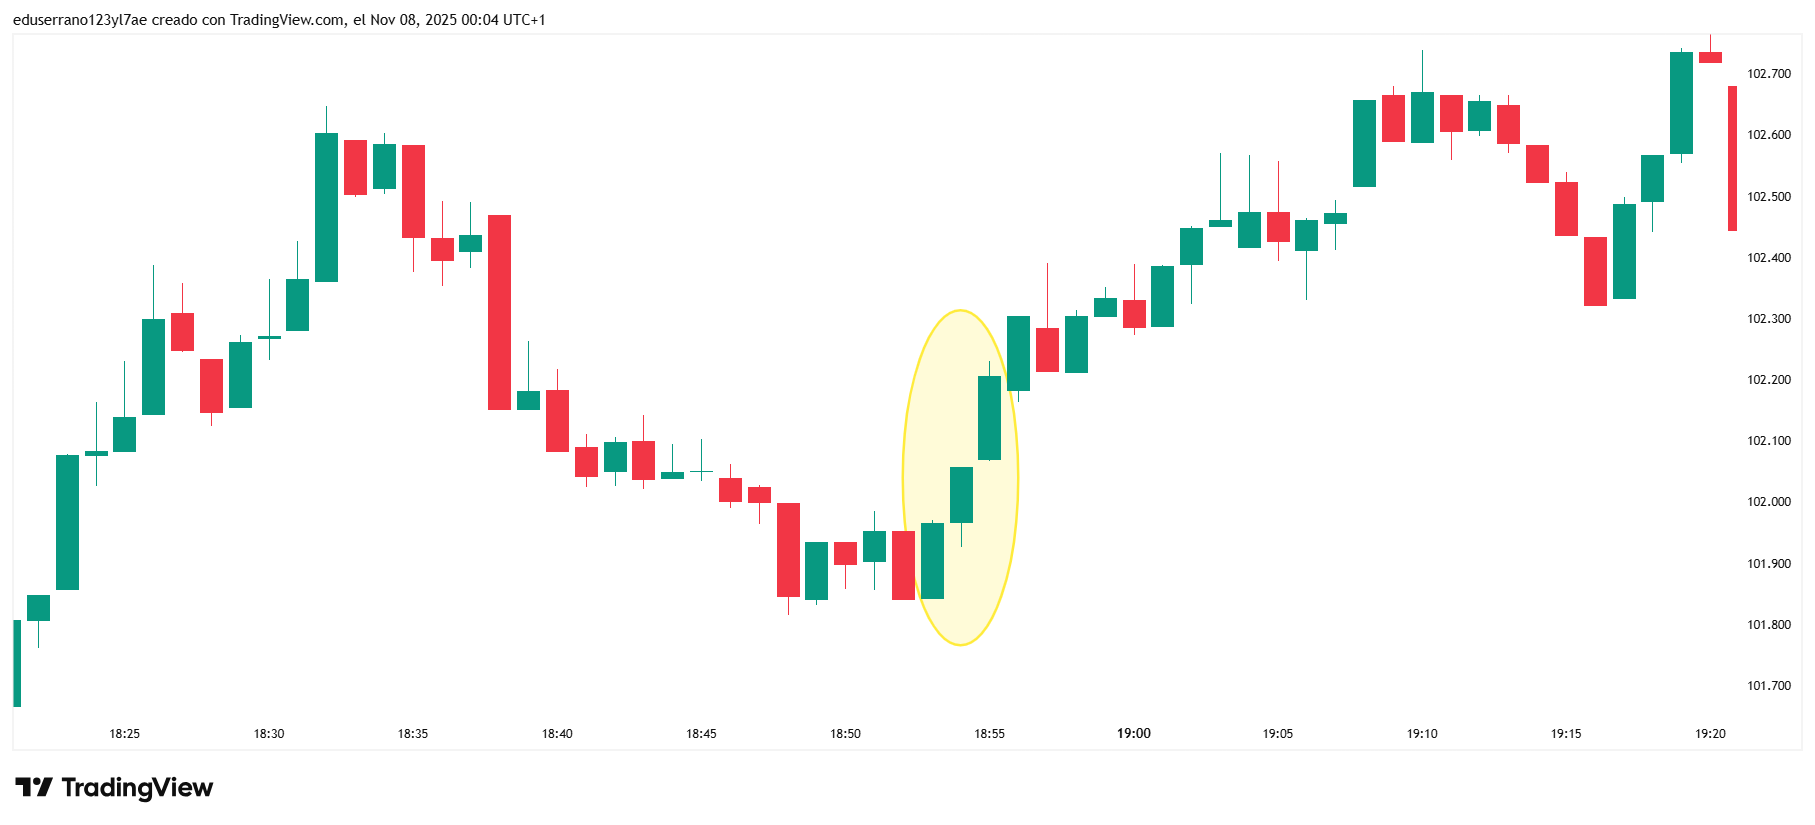Click the 102.300 price scale label
The width and height of the screenshot is (1815, 825).
coord(1769,319)
